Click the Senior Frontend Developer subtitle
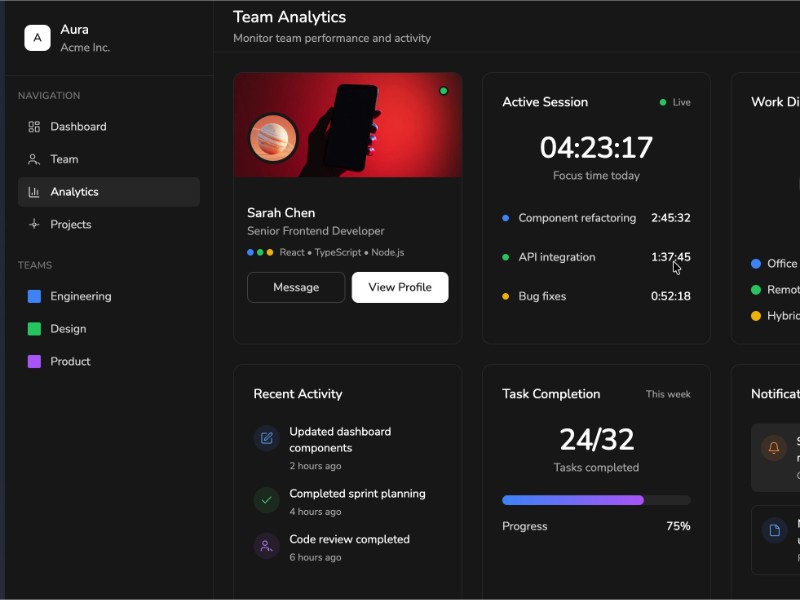 point(316,231)
